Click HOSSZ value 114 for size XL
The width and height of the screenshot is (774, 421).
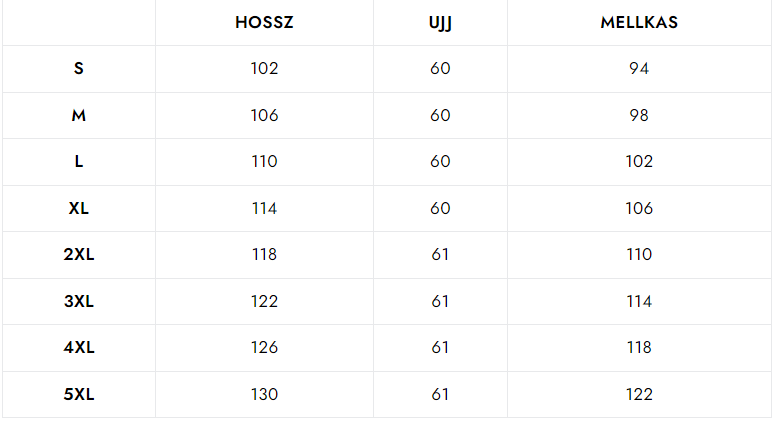(x=264, y=208)
